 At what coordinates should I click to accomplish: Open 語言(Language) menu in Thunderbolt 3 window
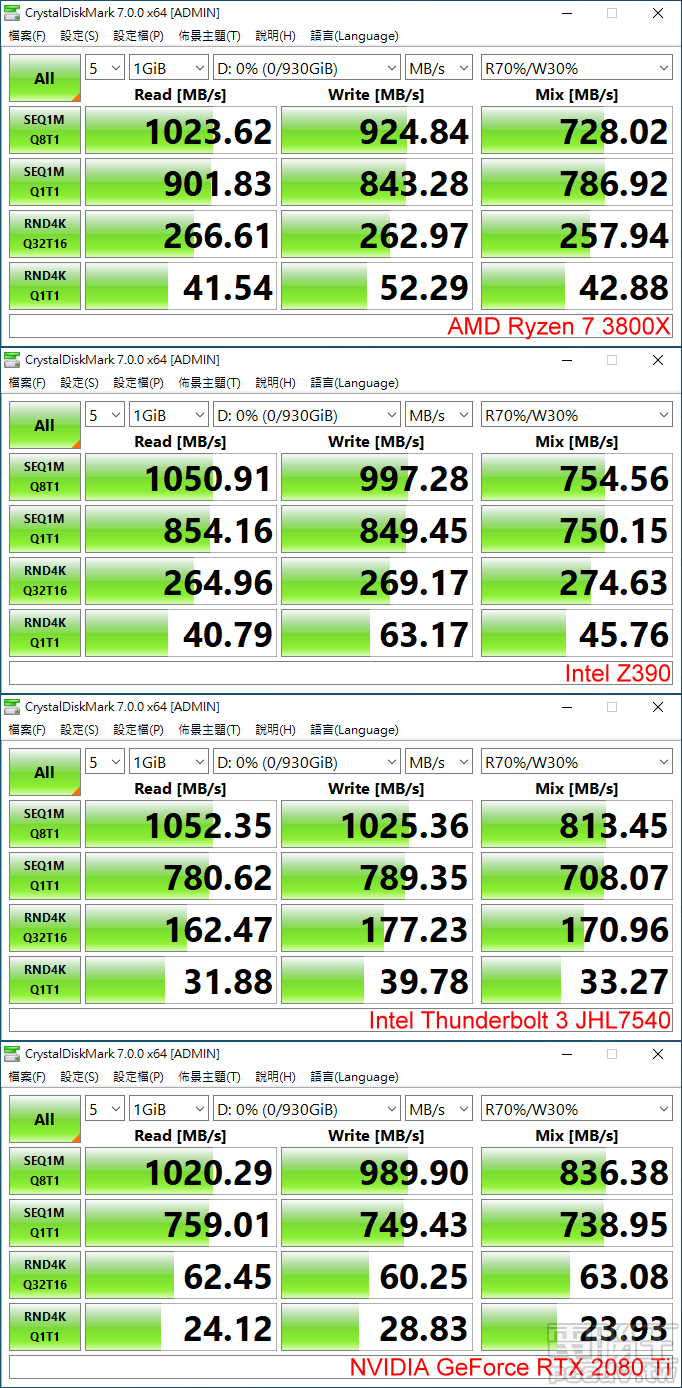(354, 730)
